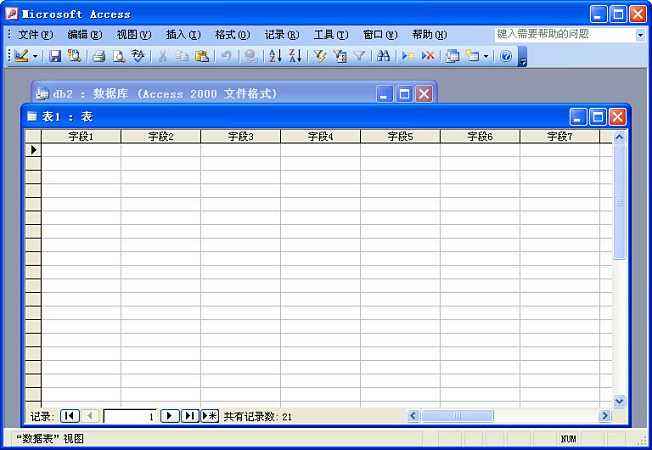Image resolution: width=652 pixels, height=450 pixels.
Task: Sort records descending with Z-A icon
Action: (295, 56)
